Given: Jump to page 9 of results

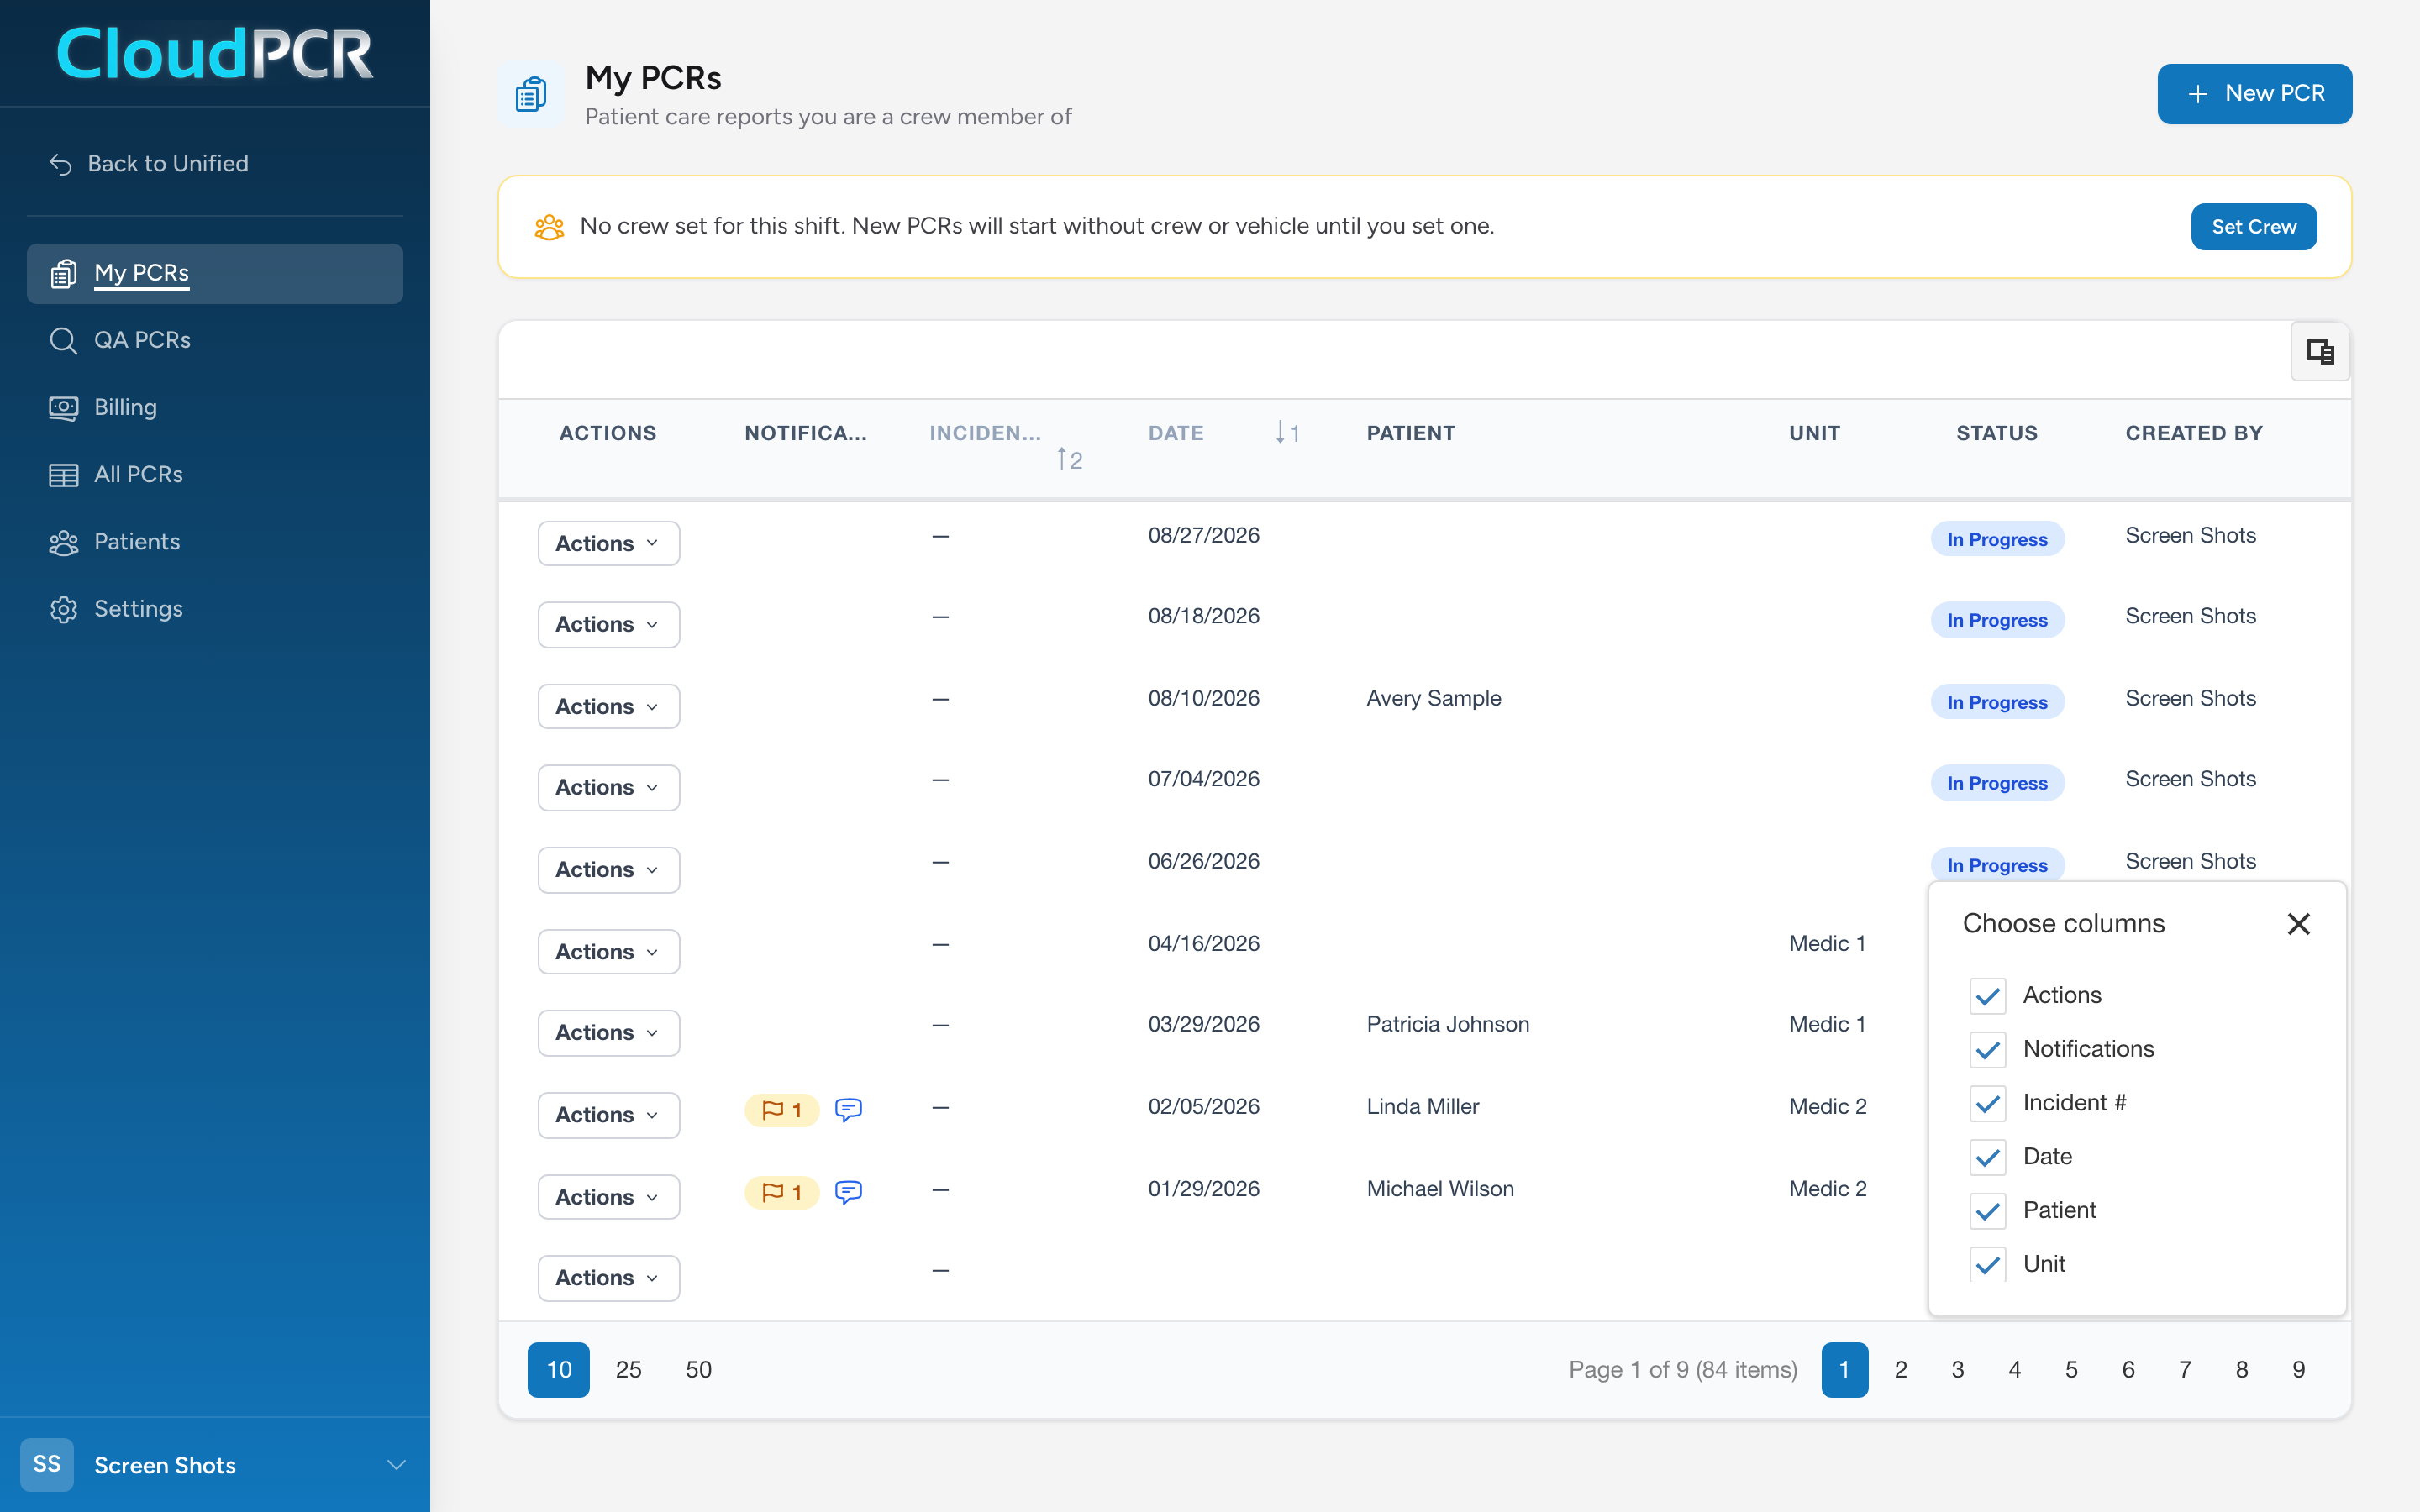Looking at the screenshot, I should 2298,1369.
